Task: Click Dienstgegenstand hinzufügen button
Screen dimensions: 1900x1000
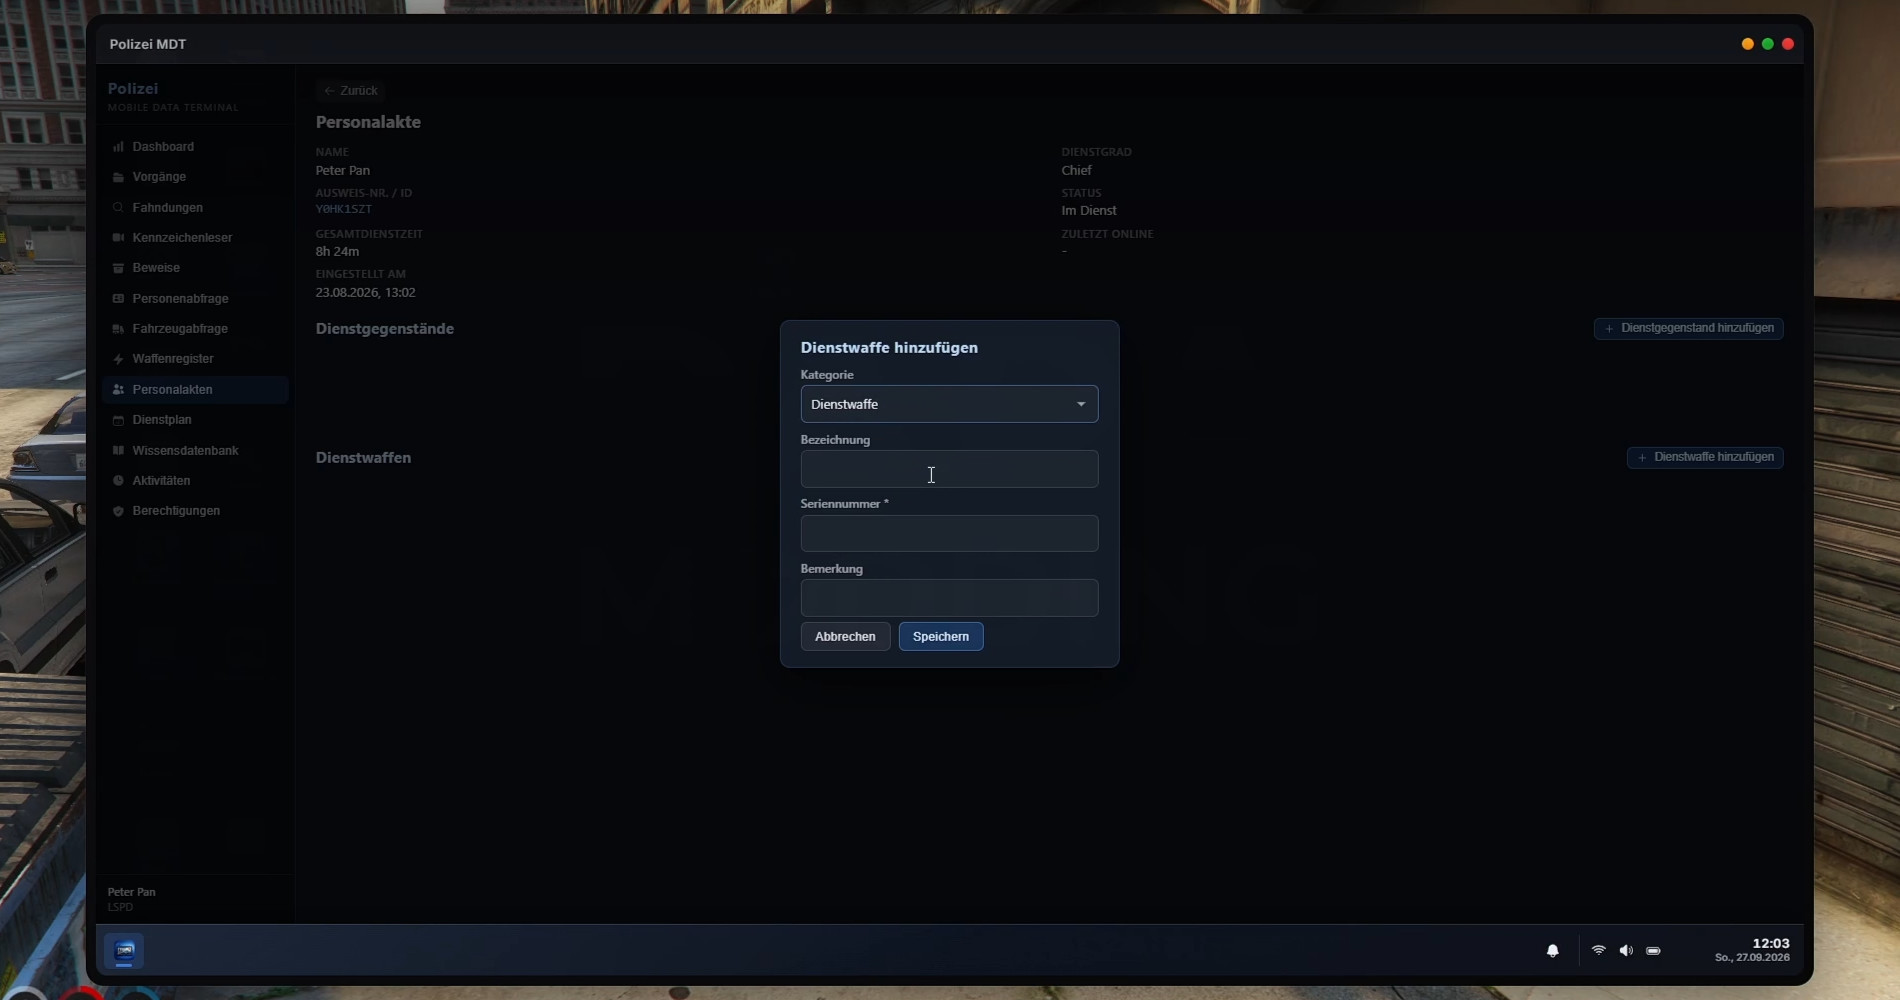Action: point(1688,328)
